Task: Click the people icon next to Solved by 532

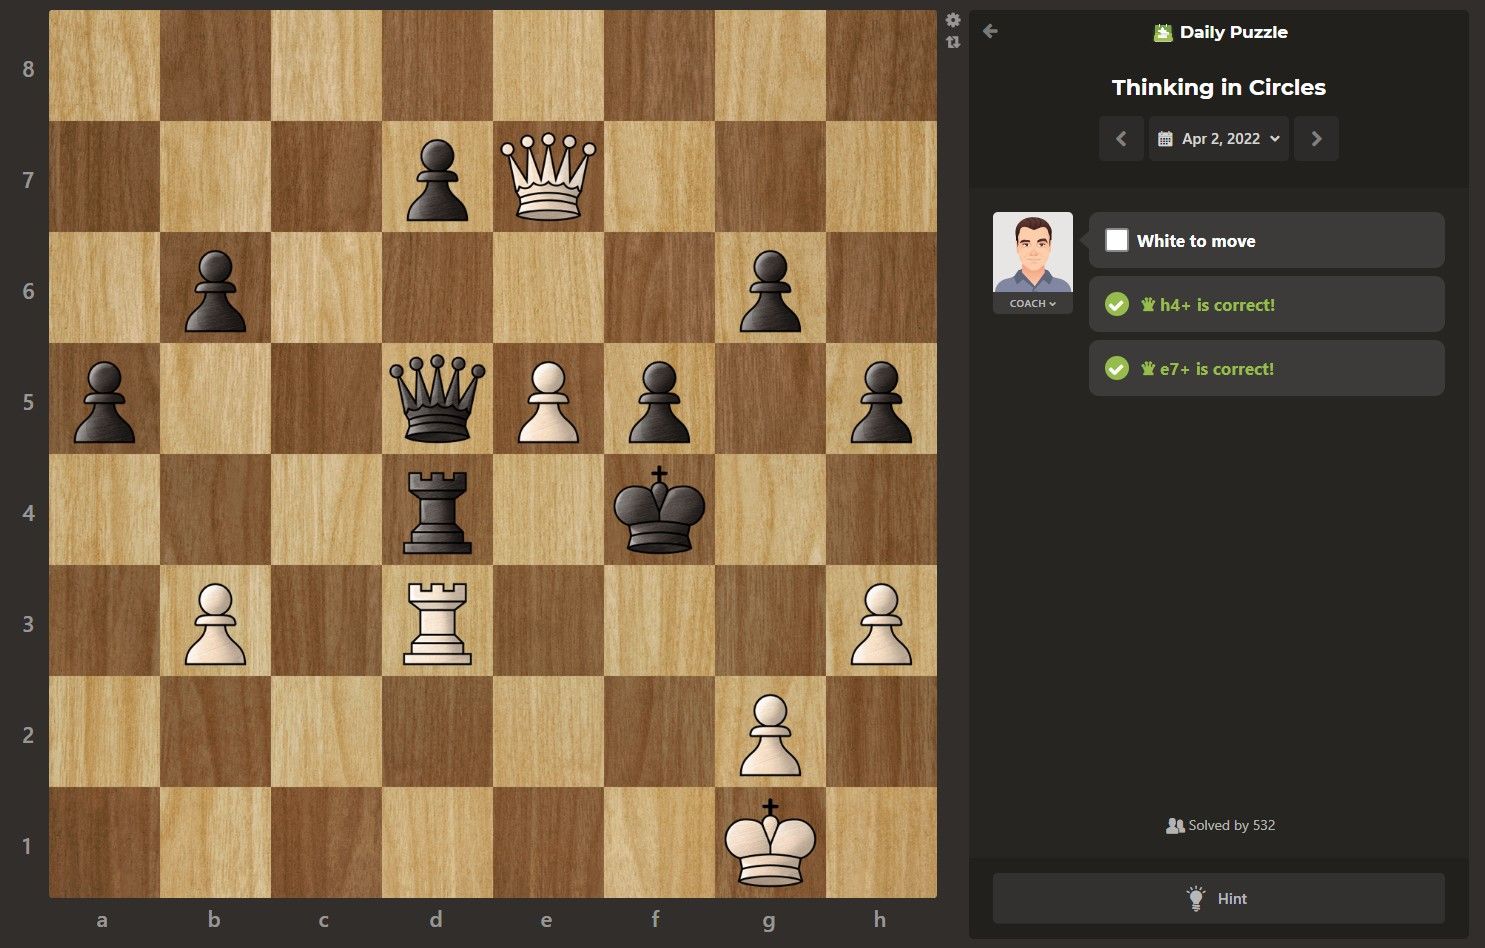Action: click(x=1177, y=825)
